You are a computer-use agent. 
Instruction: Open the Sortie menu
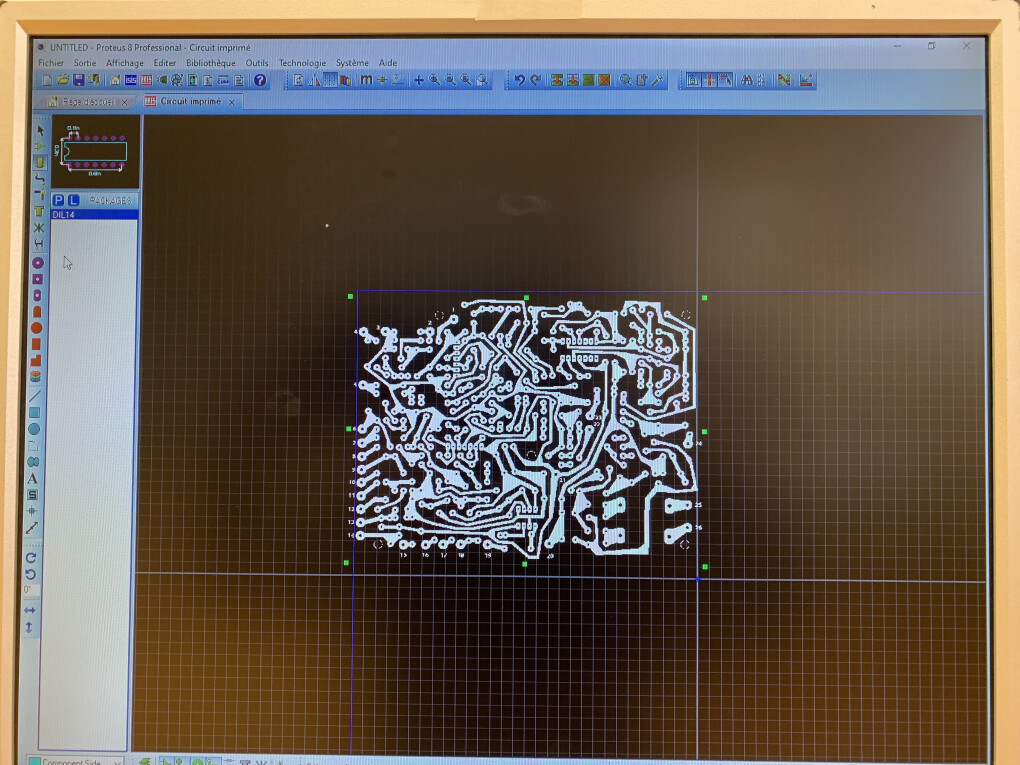coord(85,63)
